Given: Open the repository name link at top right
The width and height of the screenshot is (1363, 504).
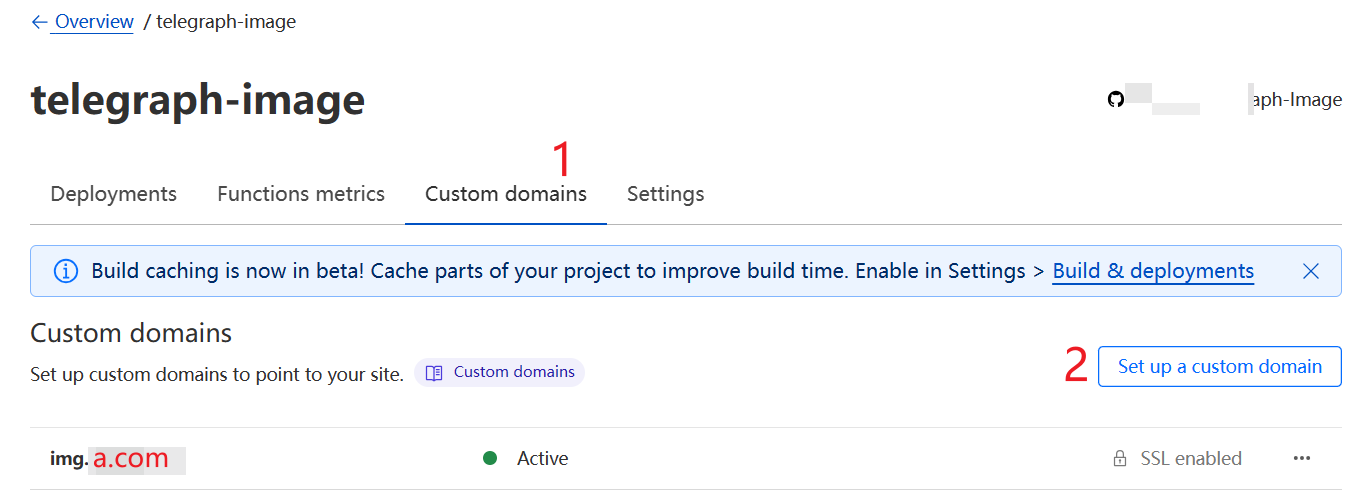Looking at the screenshot, I should coord(1296,100).
